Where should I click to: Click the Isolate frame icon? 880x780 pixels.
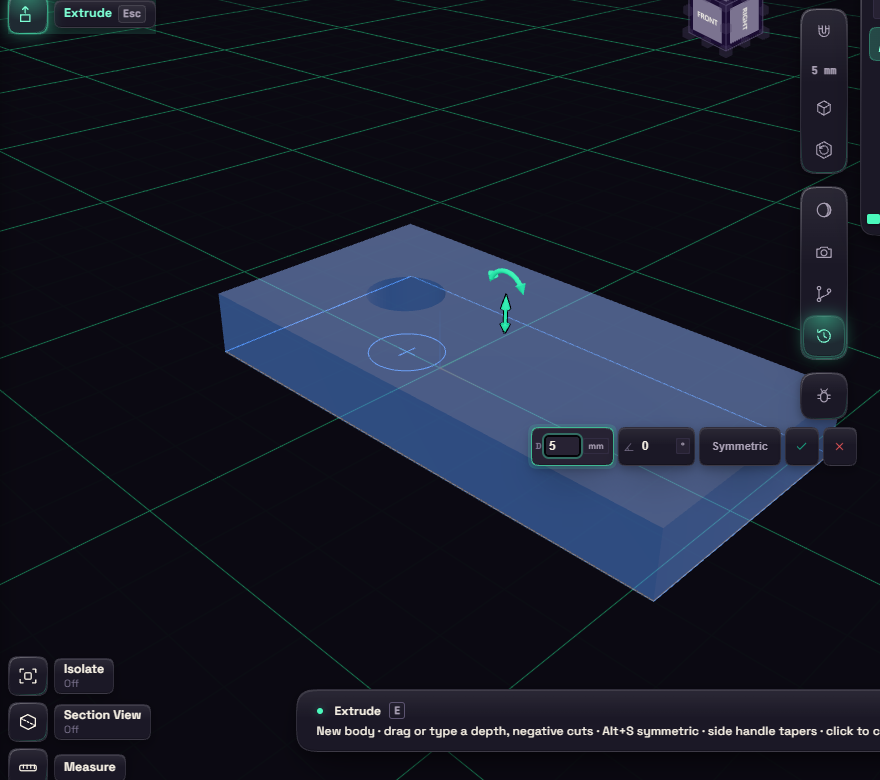[x=28, y=676]
